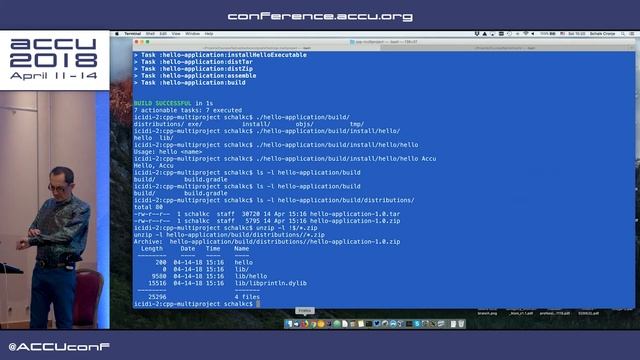Click the date and time in menu bar
640x360 pixels.
pos(577,34)
